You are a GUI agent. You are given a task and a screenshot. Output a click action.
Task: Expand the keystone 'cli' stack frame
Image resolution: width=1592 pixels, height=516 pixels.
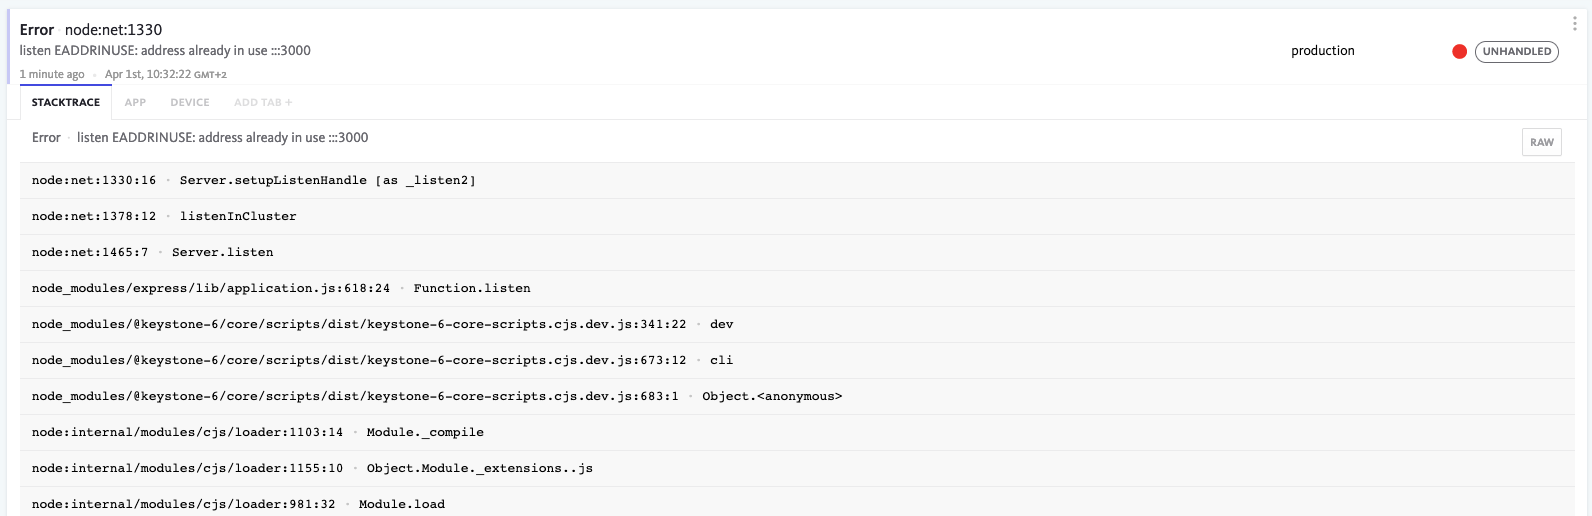(797, 360)
